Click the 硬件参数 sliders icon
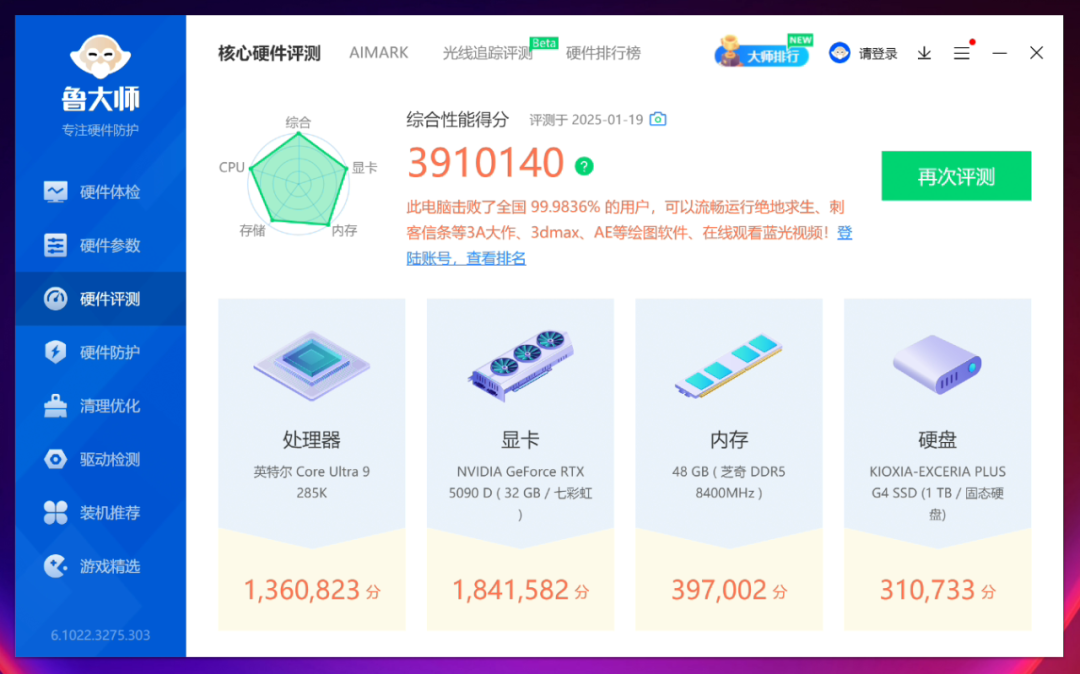 [x=55, y=245]
